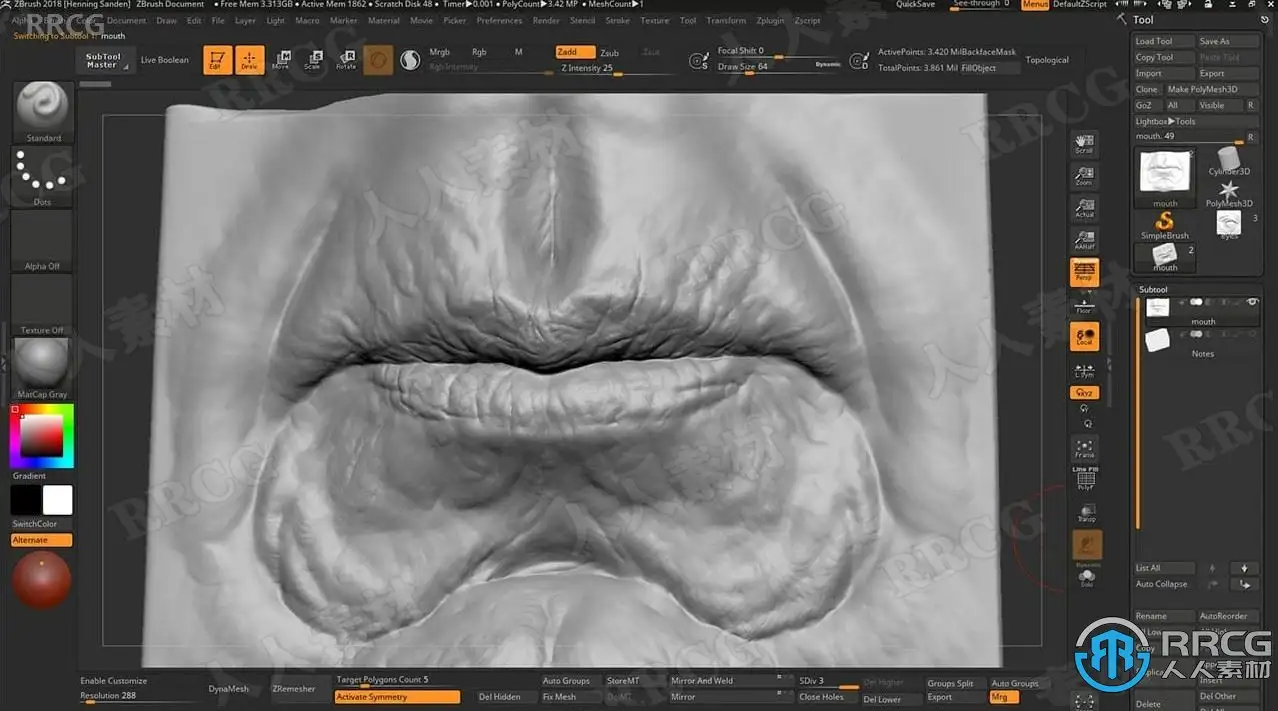Open the SubTool Master plugin menu
Screen dimensions: 1278x711
point(102,60)
